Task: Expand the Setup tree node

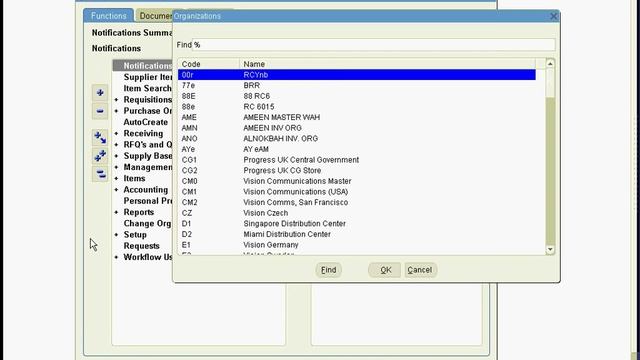Action: [x=116, y=235]
